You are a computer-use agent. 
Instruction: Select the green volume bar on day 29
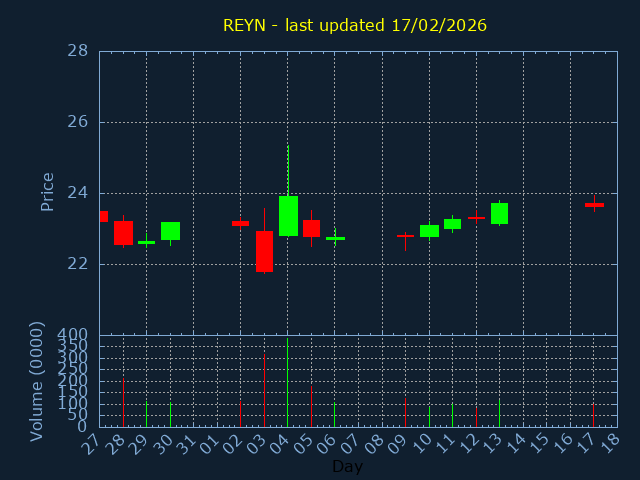tap(146, 414)
